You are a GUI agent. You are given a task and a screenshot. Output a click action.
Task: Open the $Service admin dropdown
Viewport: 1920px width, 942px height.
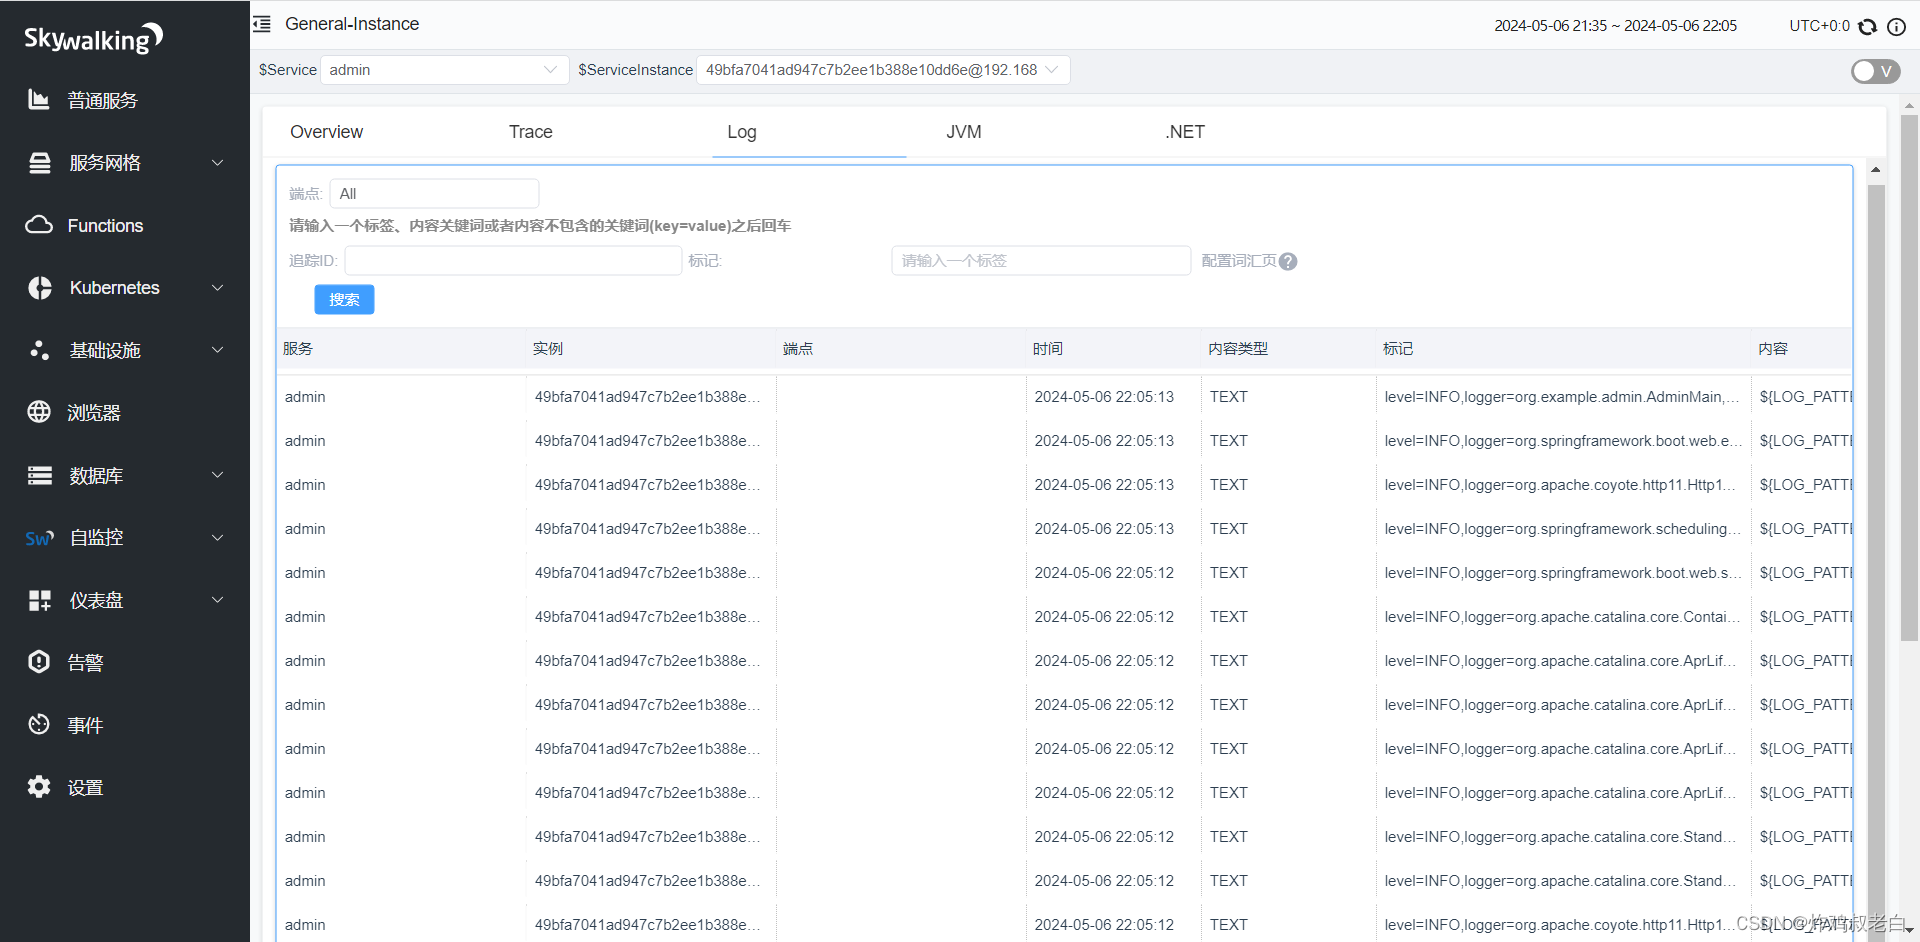[x=444, y=70]
